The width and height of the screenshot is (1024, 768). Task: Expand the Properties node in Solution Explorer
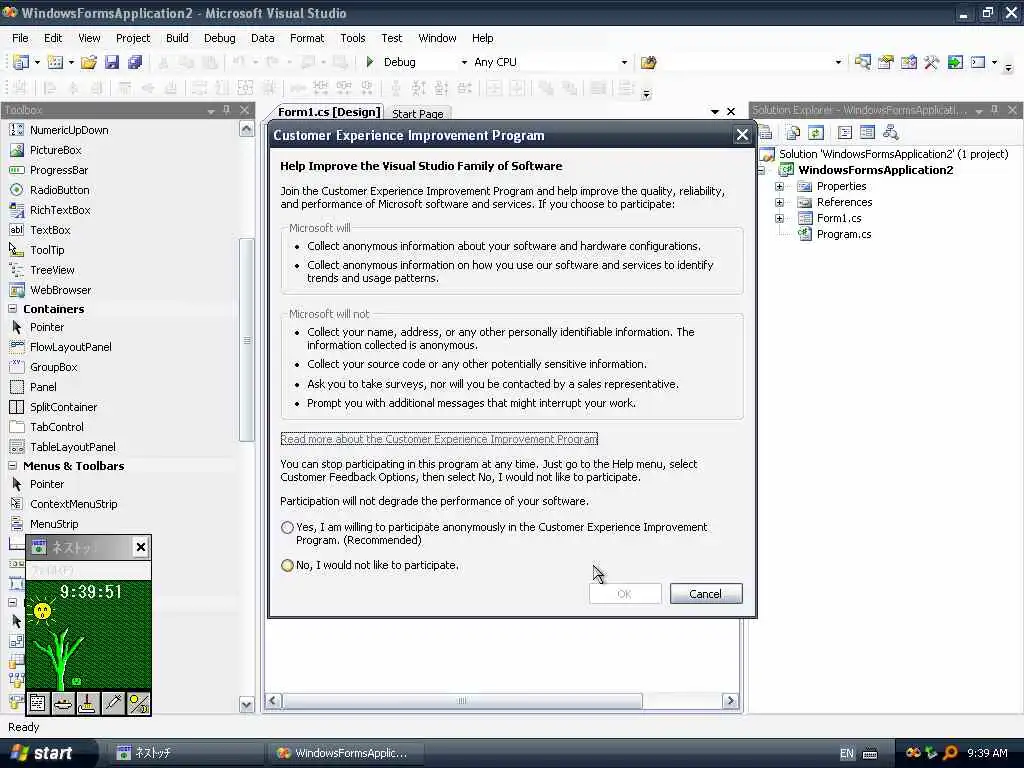[x=779, y=186]
